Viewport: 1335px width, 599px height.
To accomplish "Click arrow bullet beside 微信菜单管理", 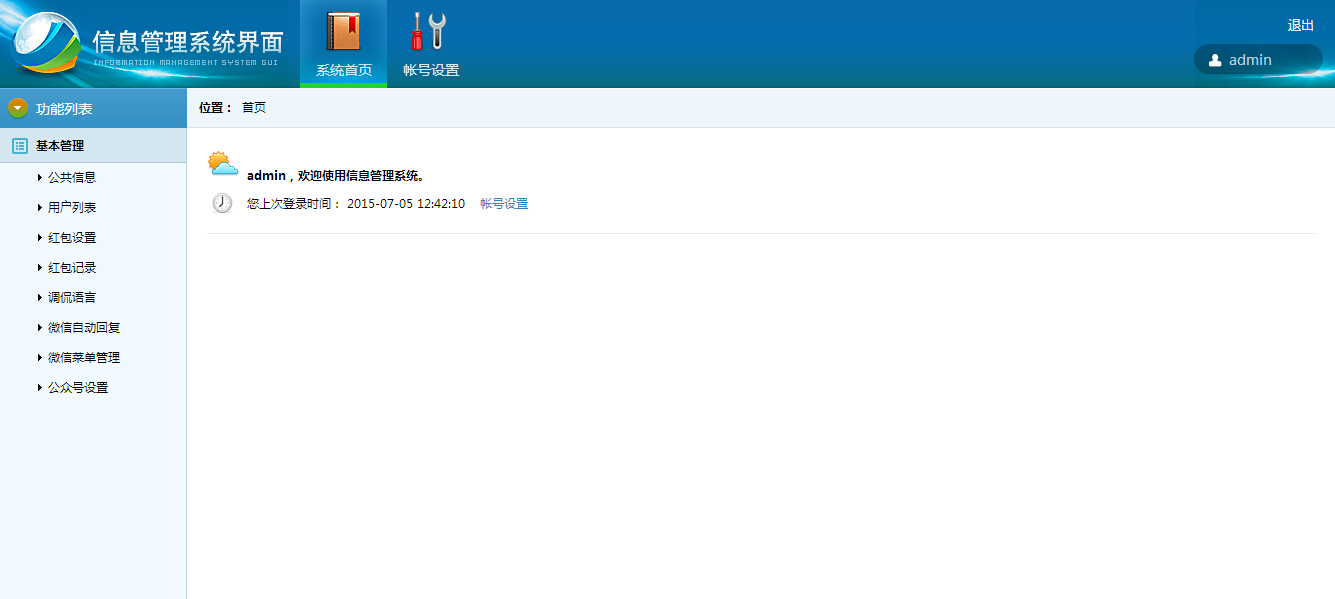I will (40, 358).
